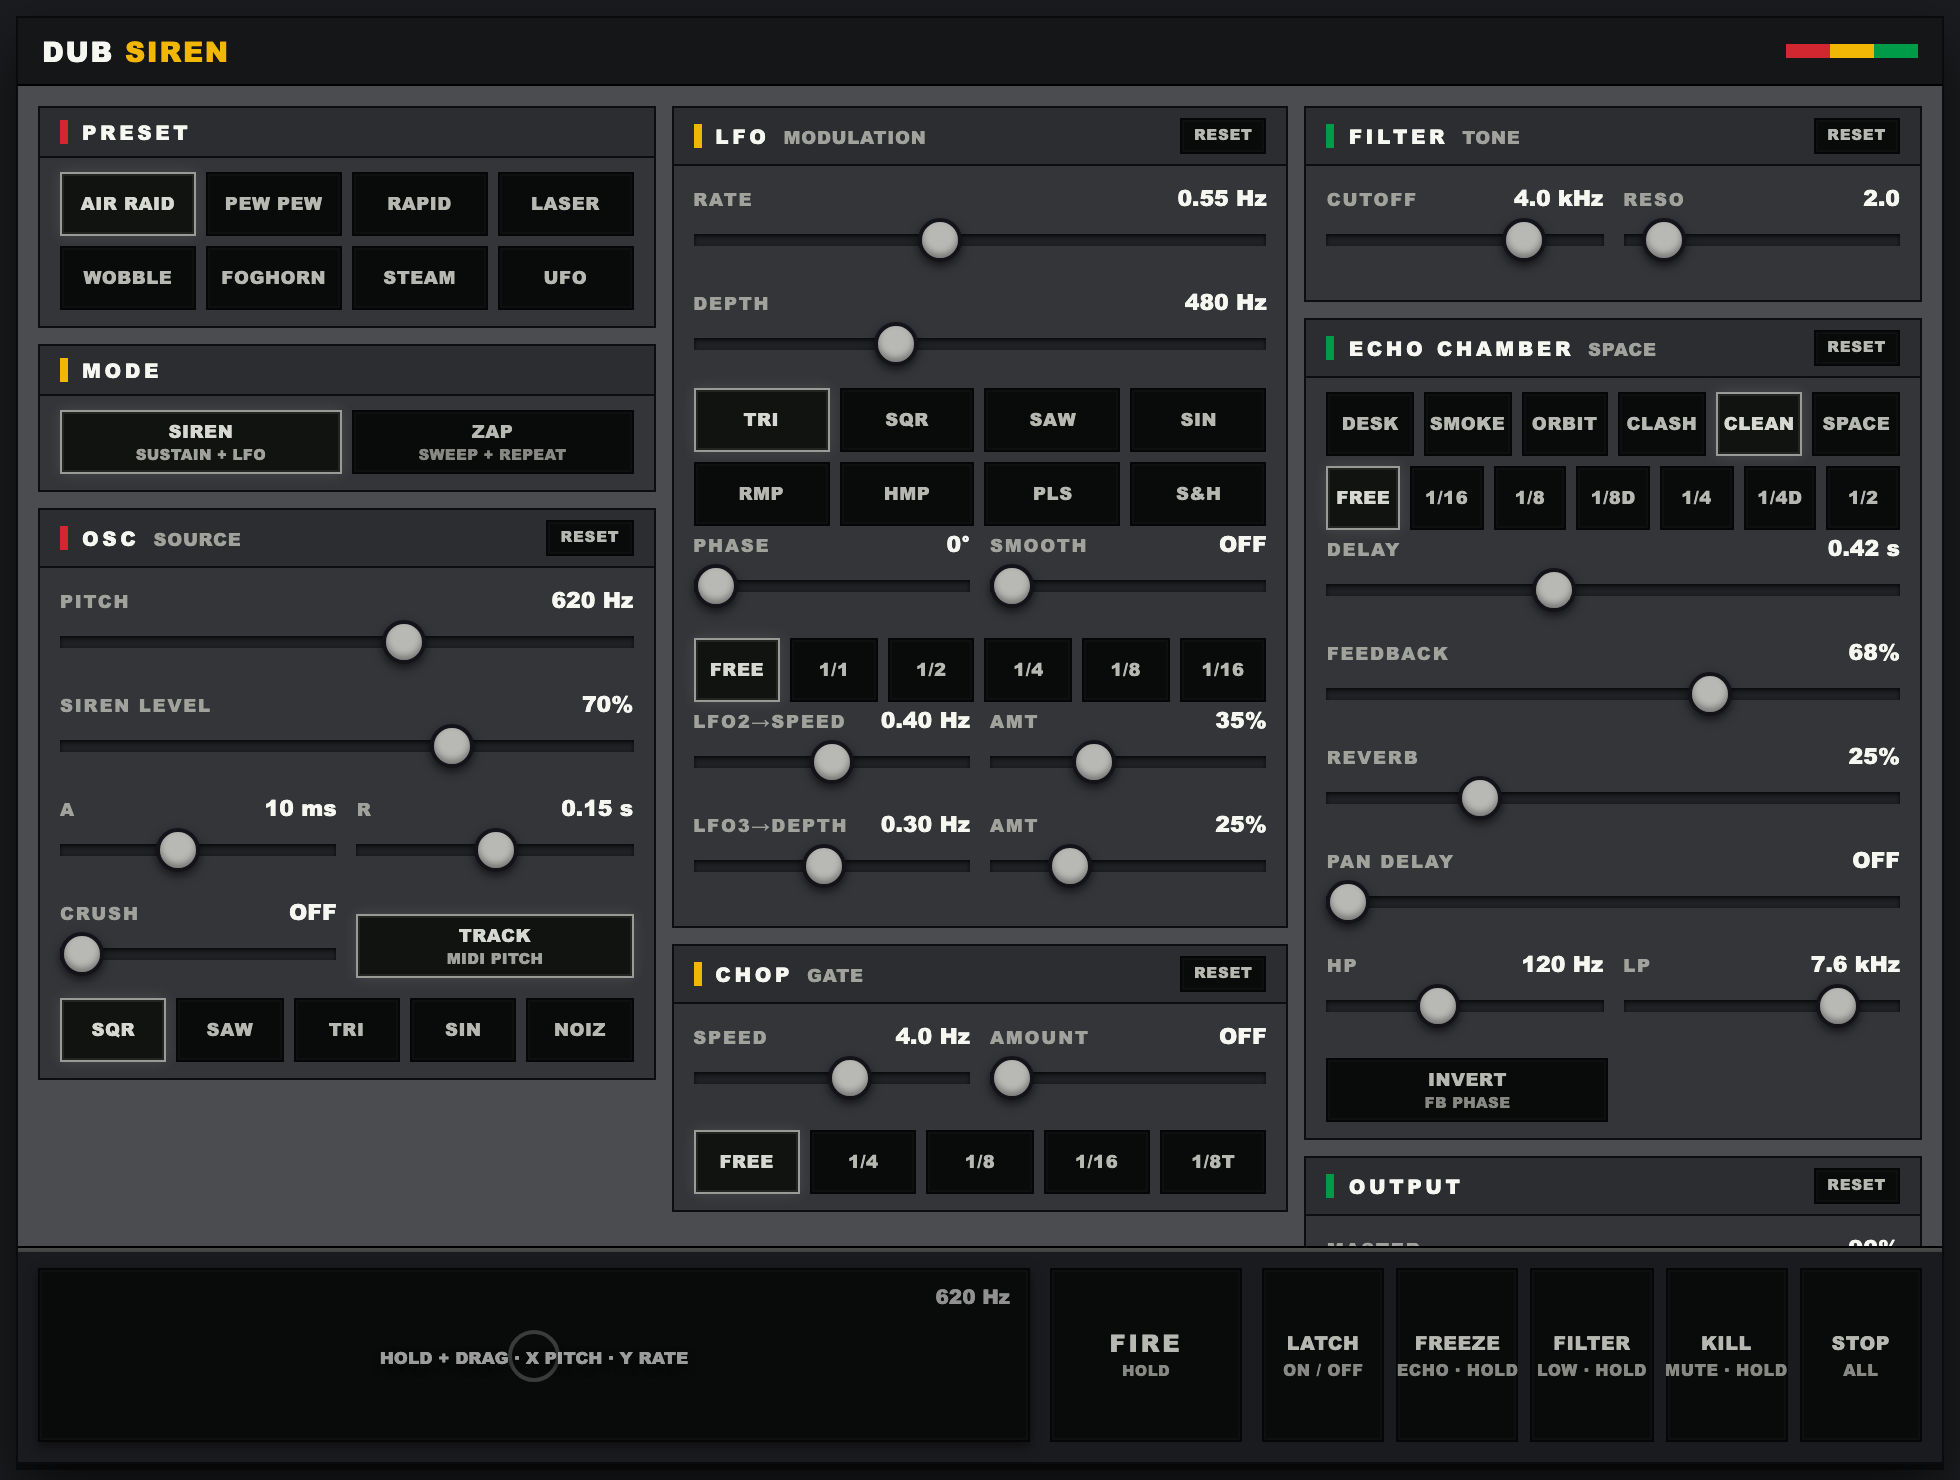Click STOP ALL
The image size is (1960, 1480).
coord(1860,1355)
